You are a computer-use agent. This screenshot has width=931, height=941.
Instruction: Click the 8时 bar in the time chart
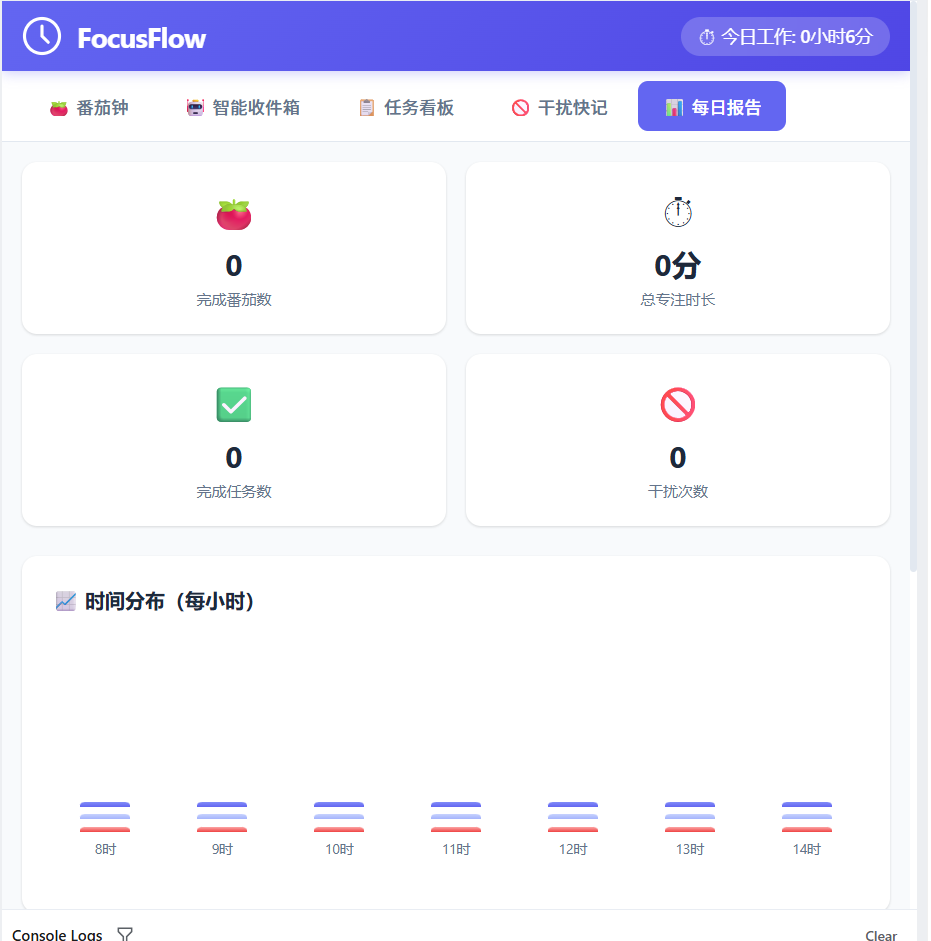tap(105, 817)
